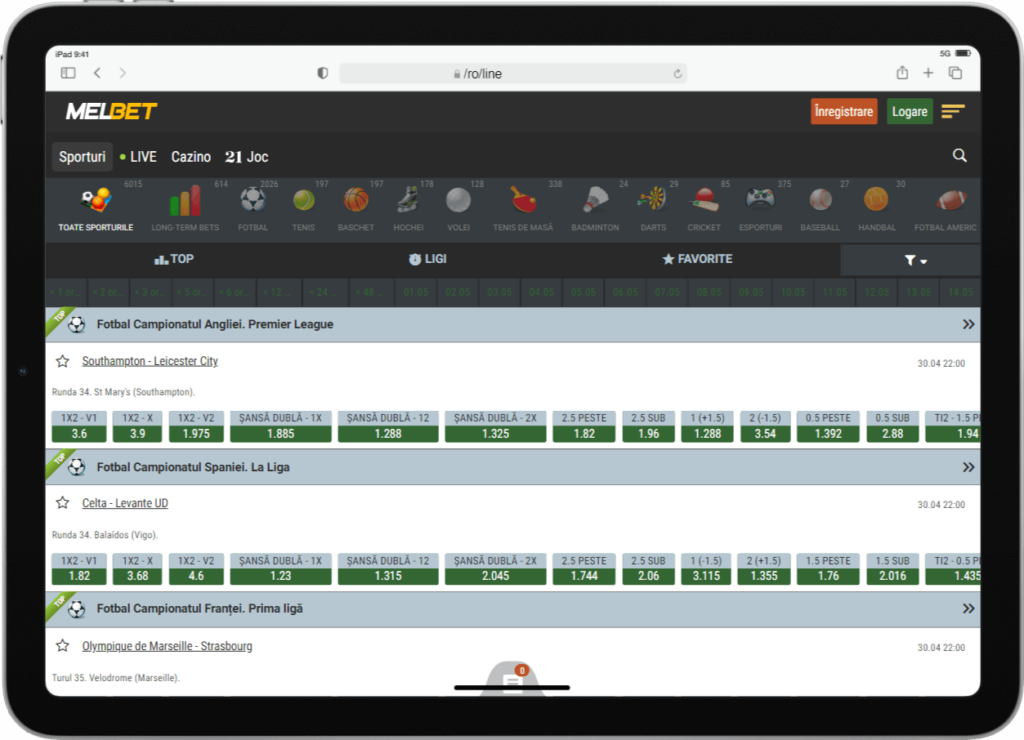Click the Safari share icon
The height and width of the screenshot is (740, 1024).
[902, 72]
